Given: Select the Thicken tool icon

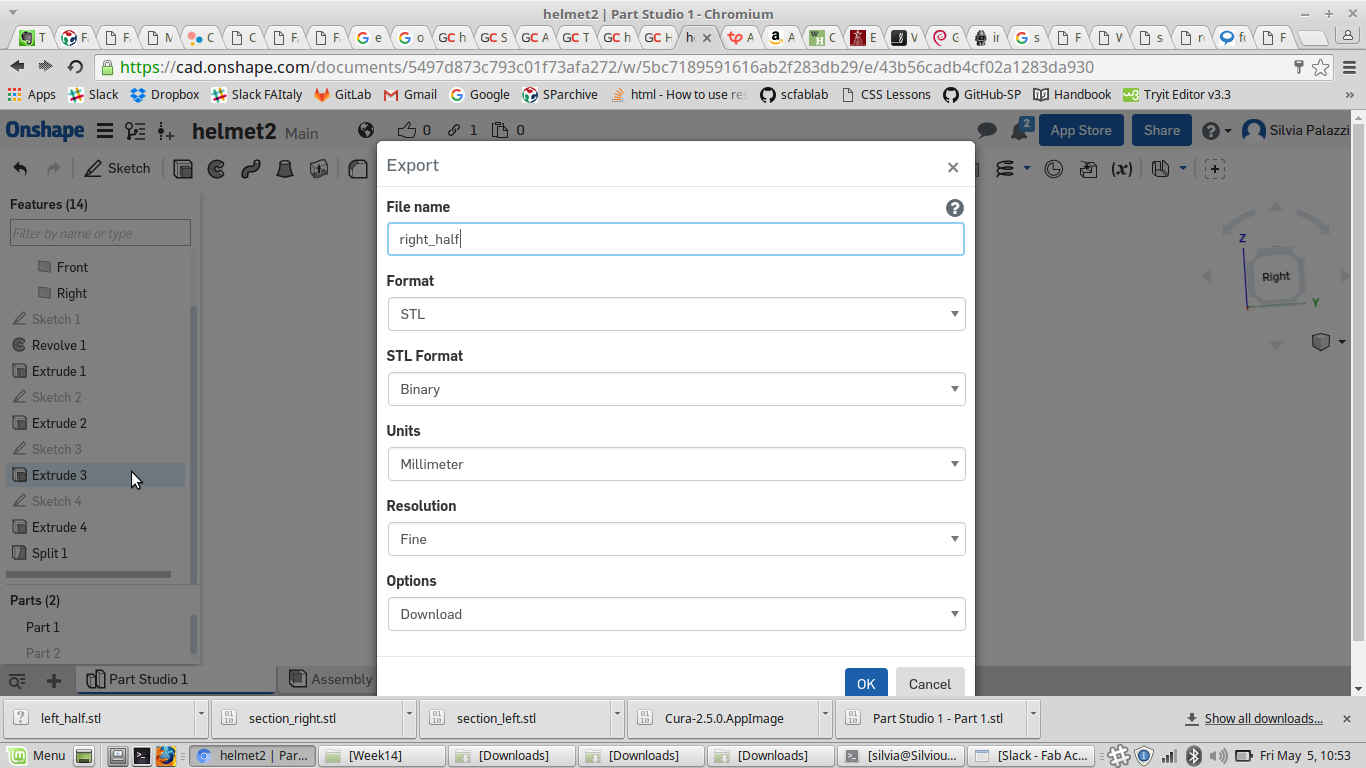Looking at the screenshot, I should point(319,169).
